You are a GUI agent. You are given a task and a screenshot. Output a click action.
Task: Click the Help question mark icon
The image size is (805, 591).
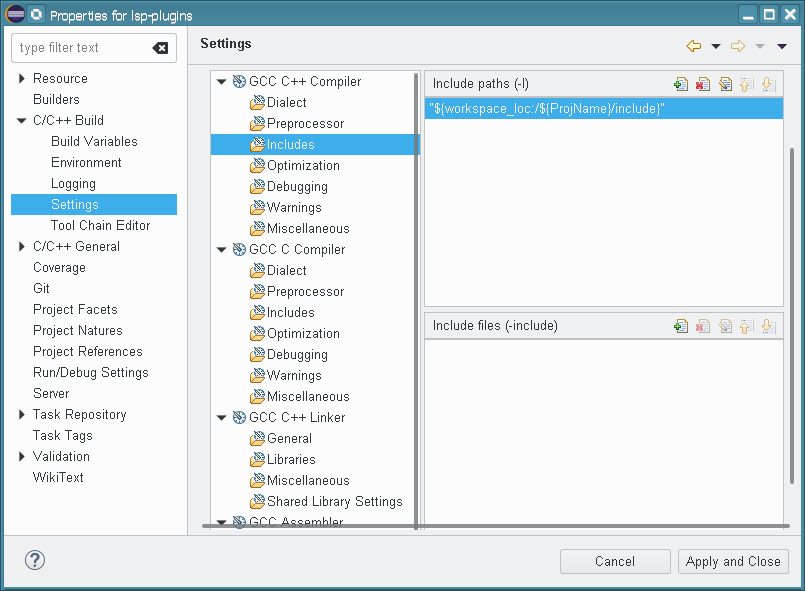coord(35,560)
